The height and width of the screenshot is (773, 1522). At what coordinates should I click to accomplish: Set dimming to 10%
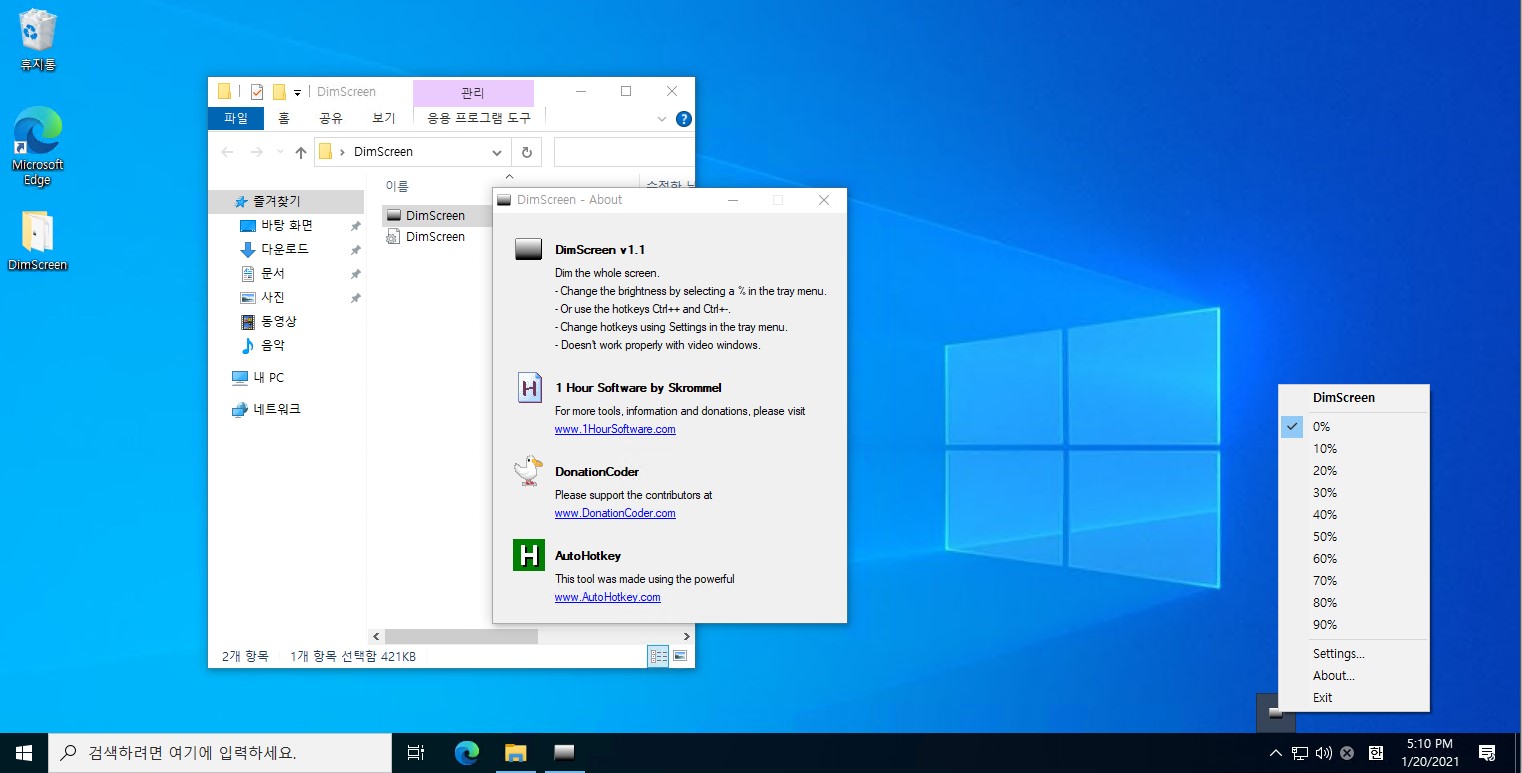coord(1355,448)
